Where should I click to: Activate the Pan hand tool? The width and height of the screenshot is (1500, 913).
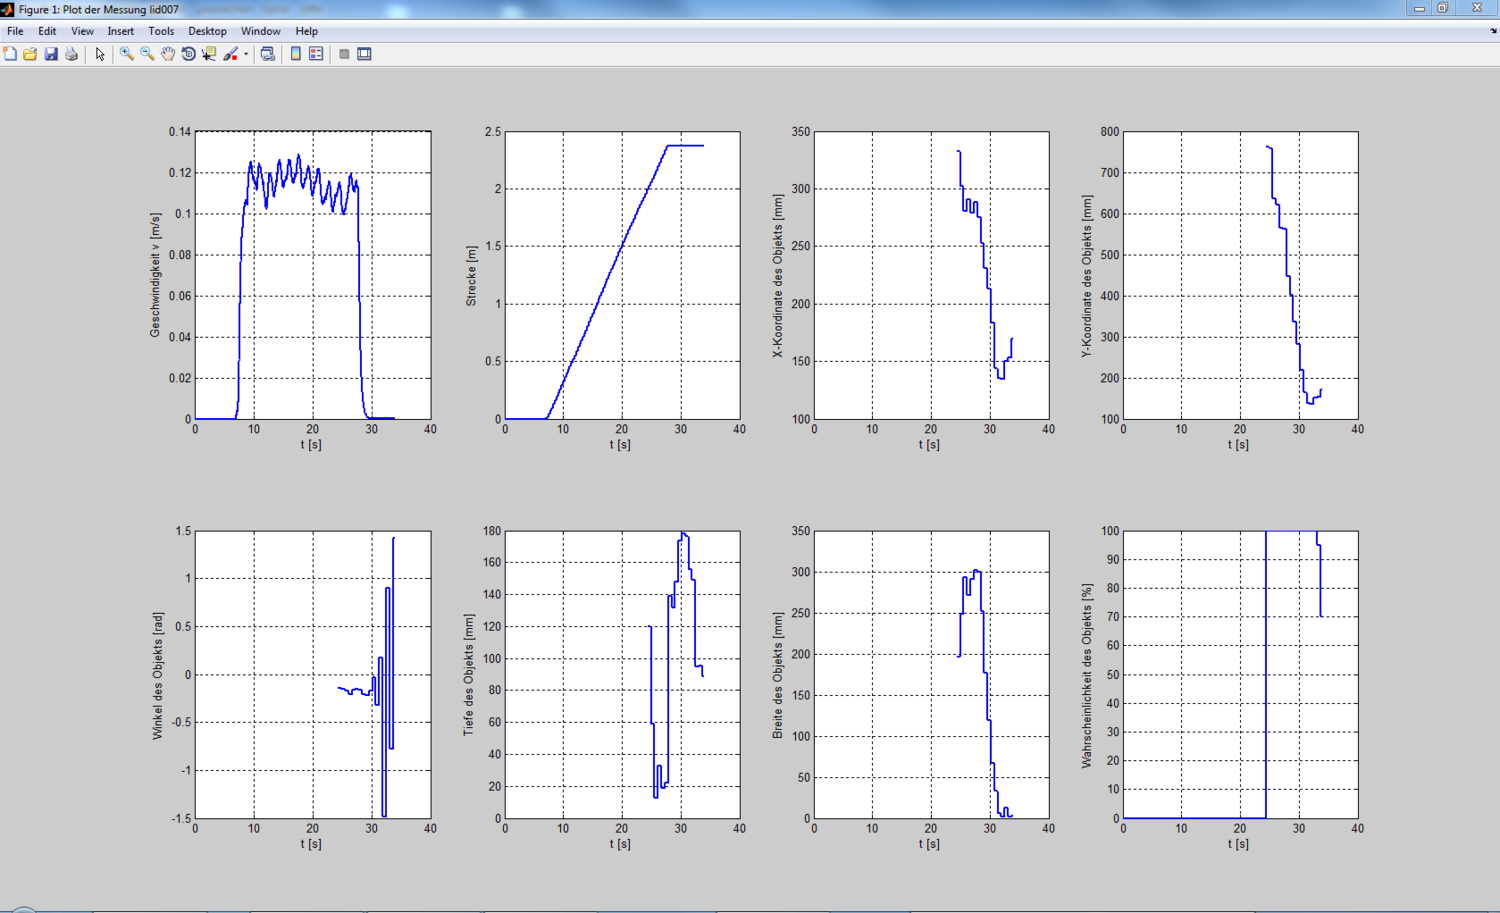click(x=168, y=54)
